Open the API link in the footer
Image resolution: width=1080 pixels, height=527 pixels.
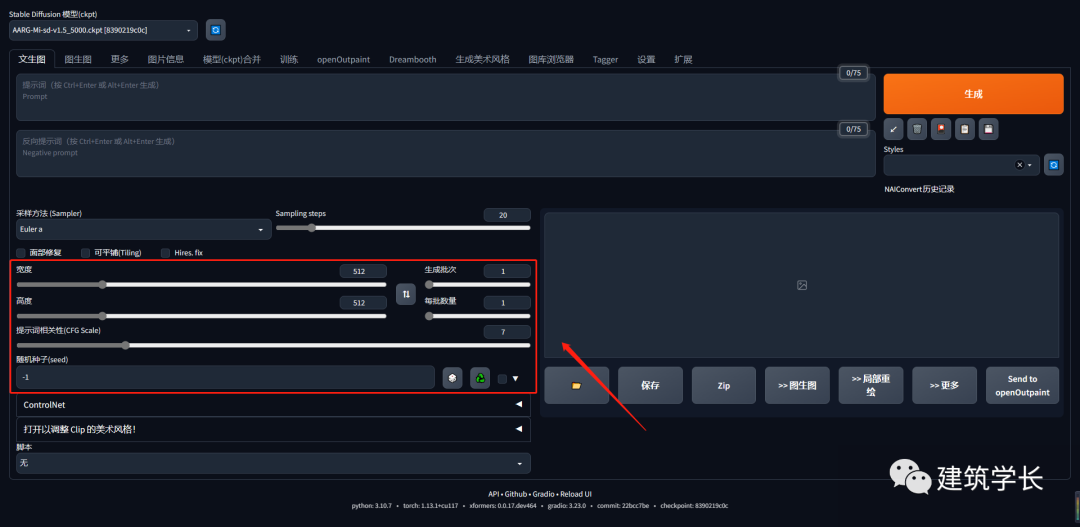pyautogui.click(x=493, y=494)
